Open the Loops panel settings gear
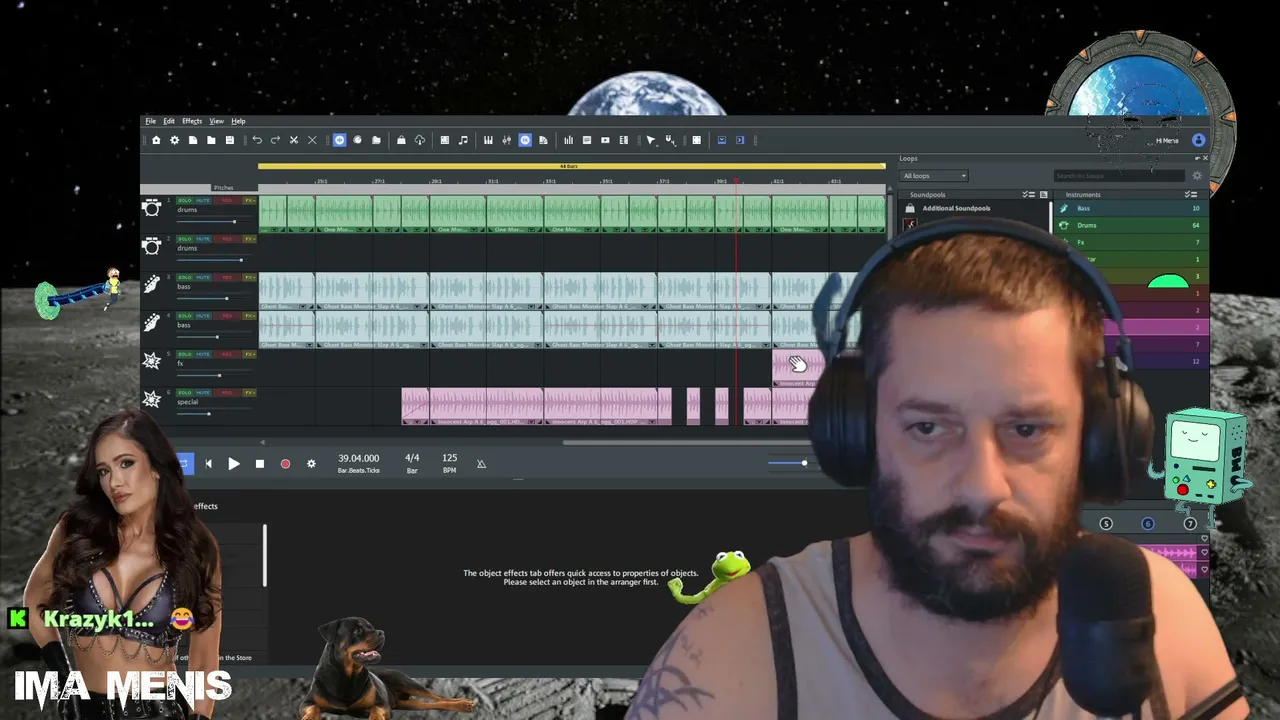Screen dimensions: 1280x720 tap(1197, 176)
